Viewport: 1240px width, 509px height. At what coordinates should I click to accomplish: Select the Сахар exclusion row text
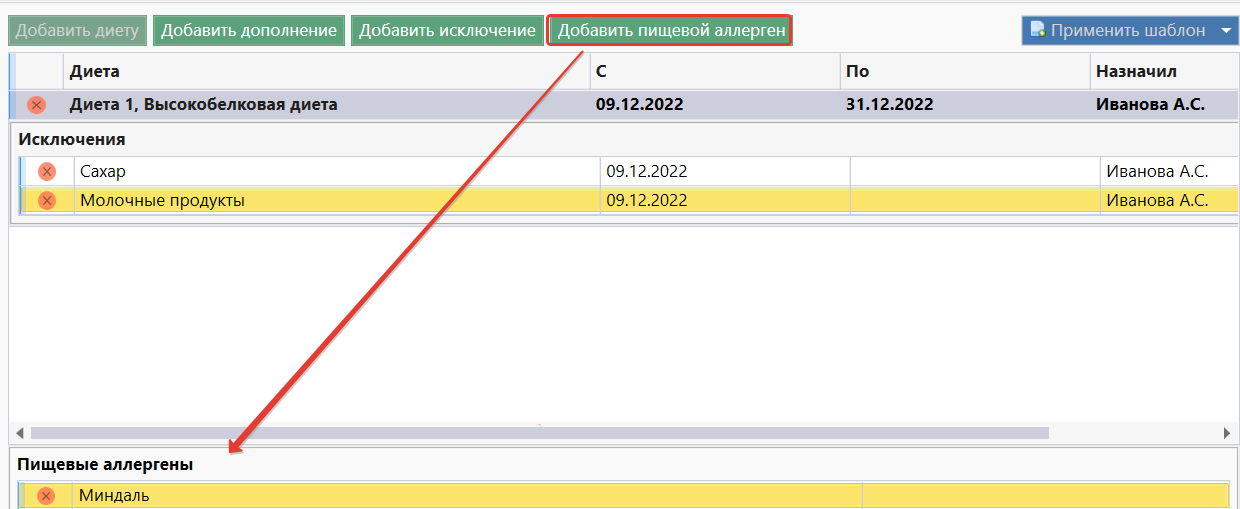point(103,171)
